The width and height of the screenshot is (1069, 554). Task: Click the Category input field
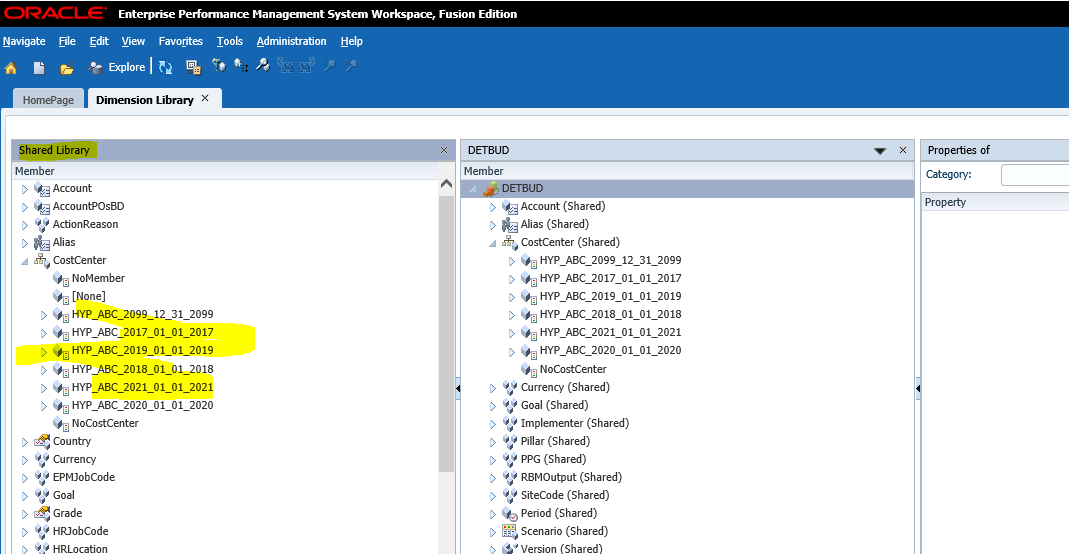pyautogui.click(x=1034, y=174)
